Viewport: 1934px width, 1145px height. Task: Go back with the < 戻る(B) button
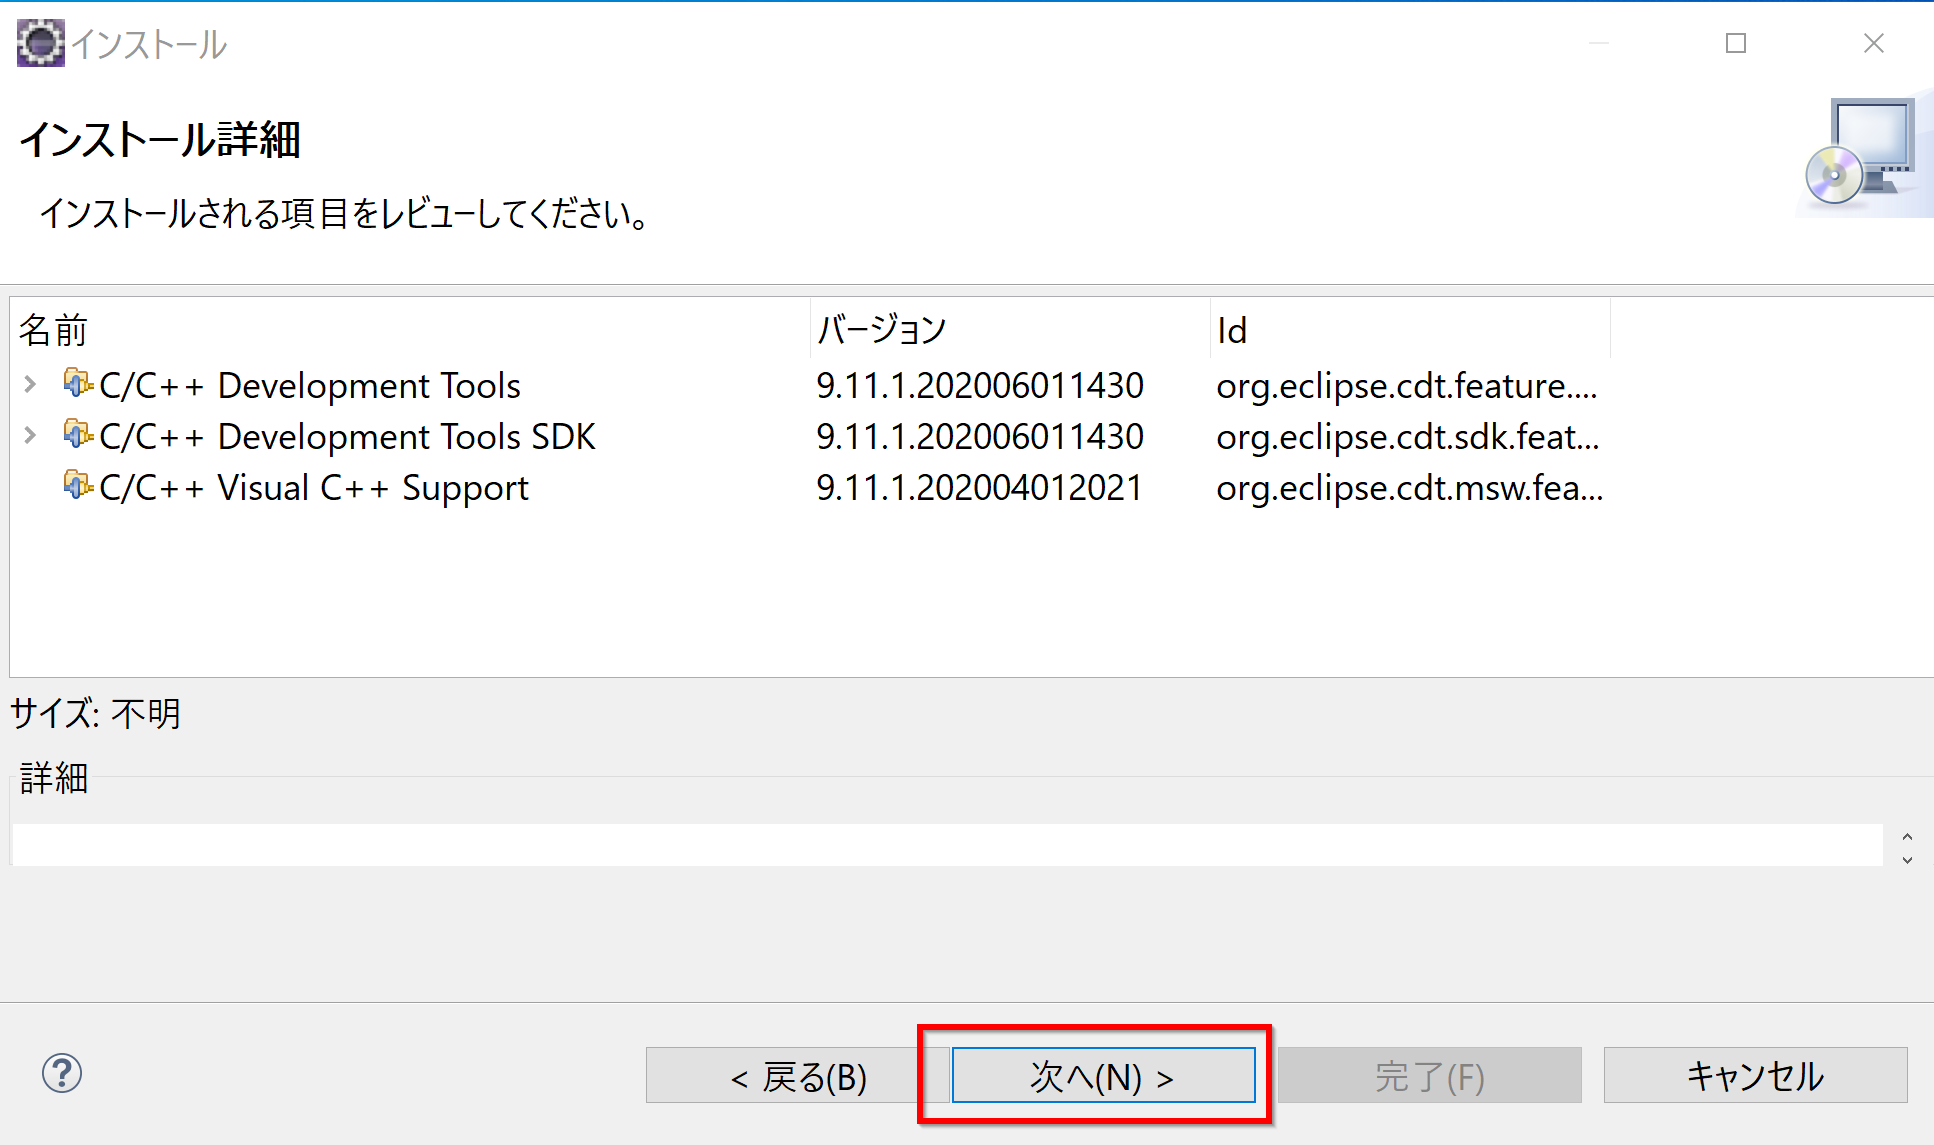pyautogui.click(x=796, y=1076)
